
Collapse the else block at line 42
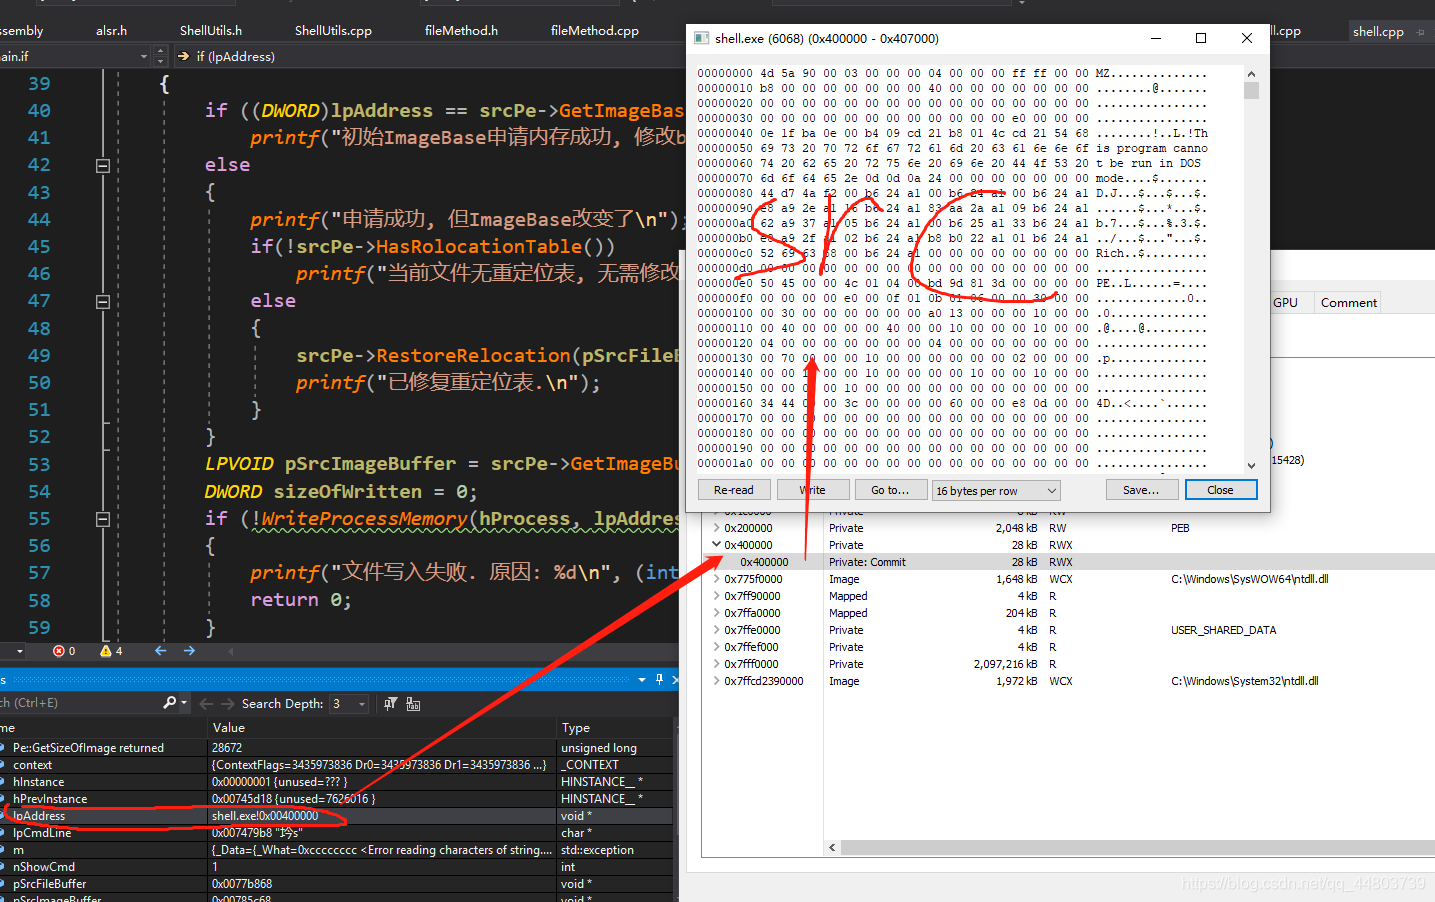tap(102, 165)
